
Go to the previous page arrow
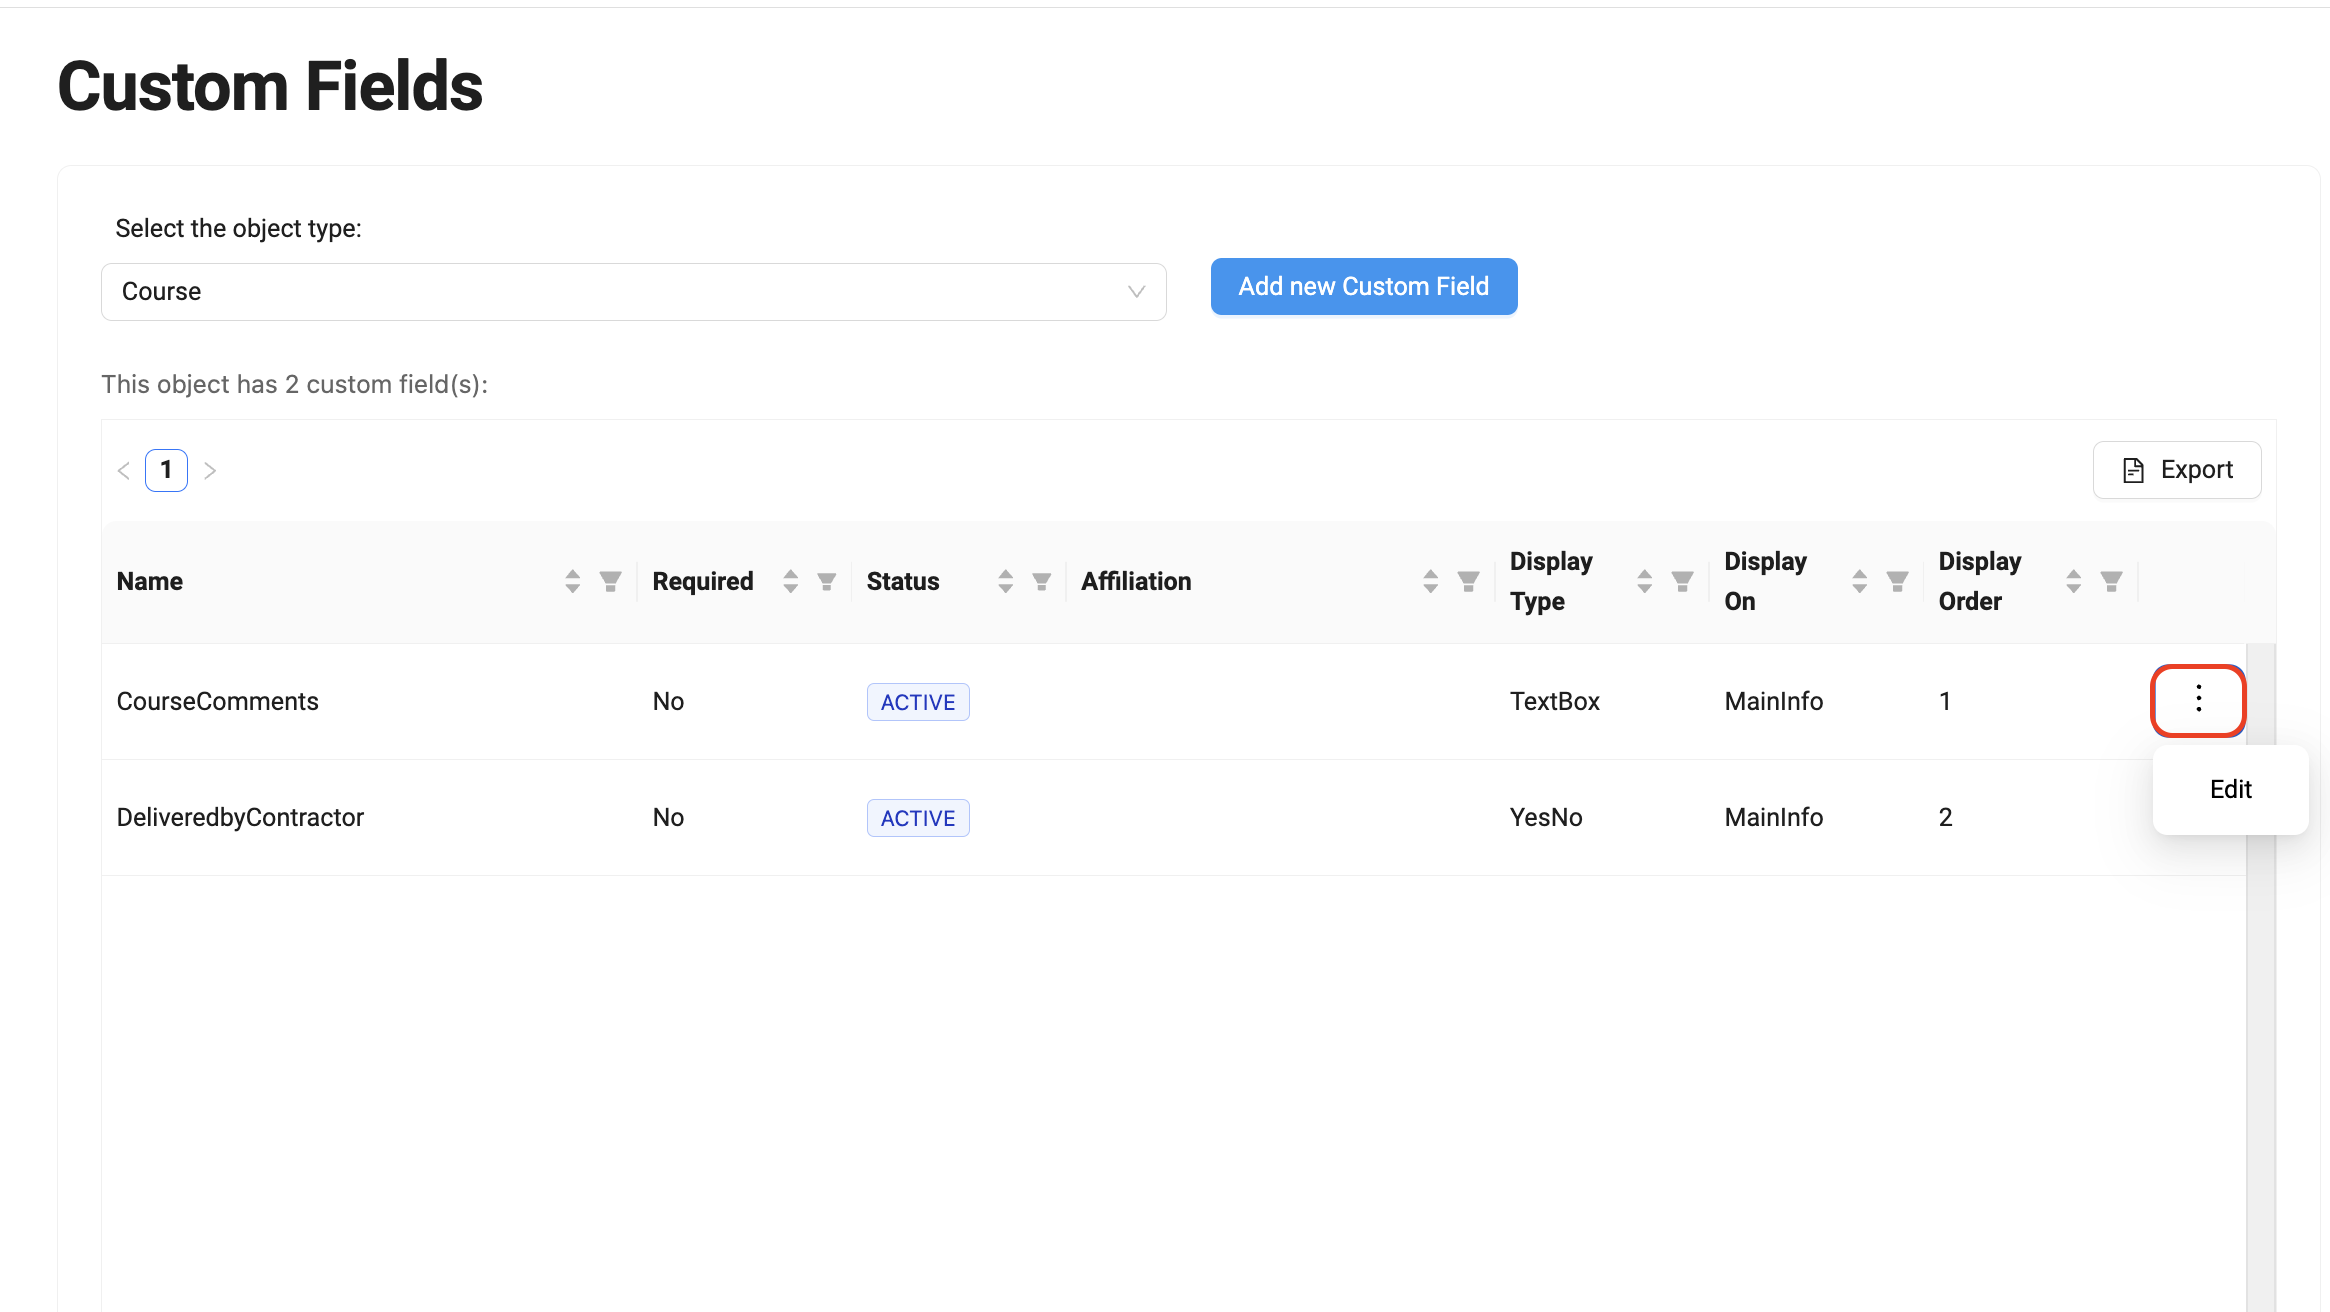124,470
